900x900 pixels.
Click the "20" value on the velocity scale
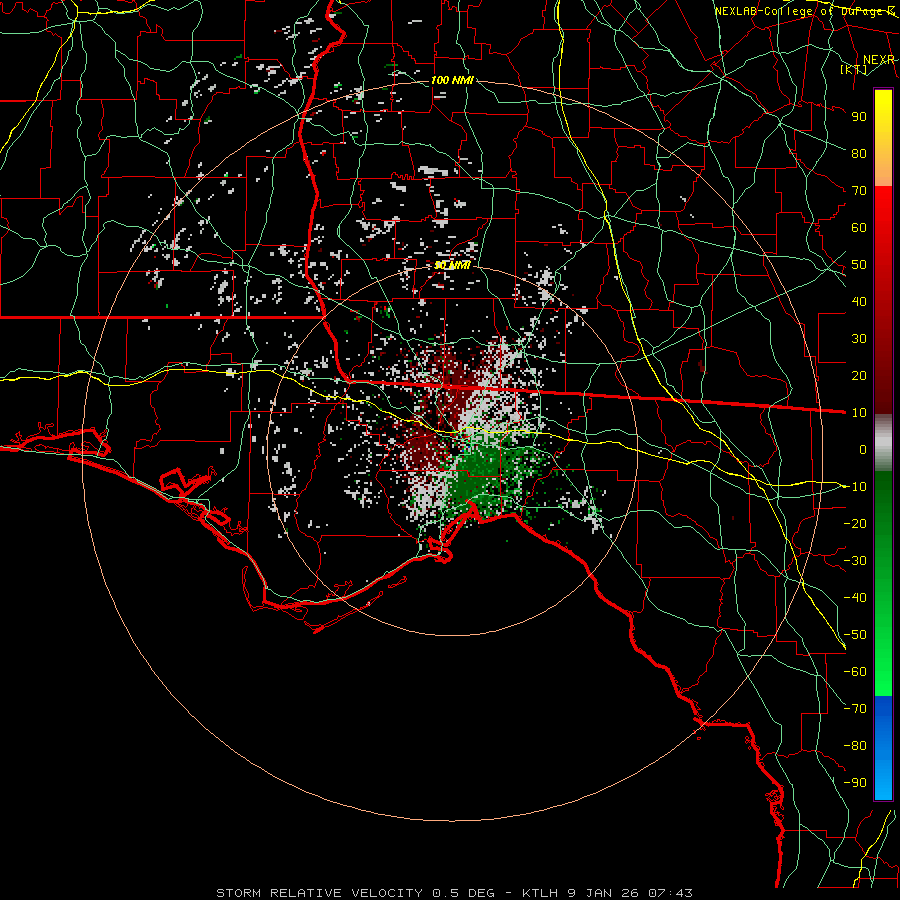click(x=859, y=375)
